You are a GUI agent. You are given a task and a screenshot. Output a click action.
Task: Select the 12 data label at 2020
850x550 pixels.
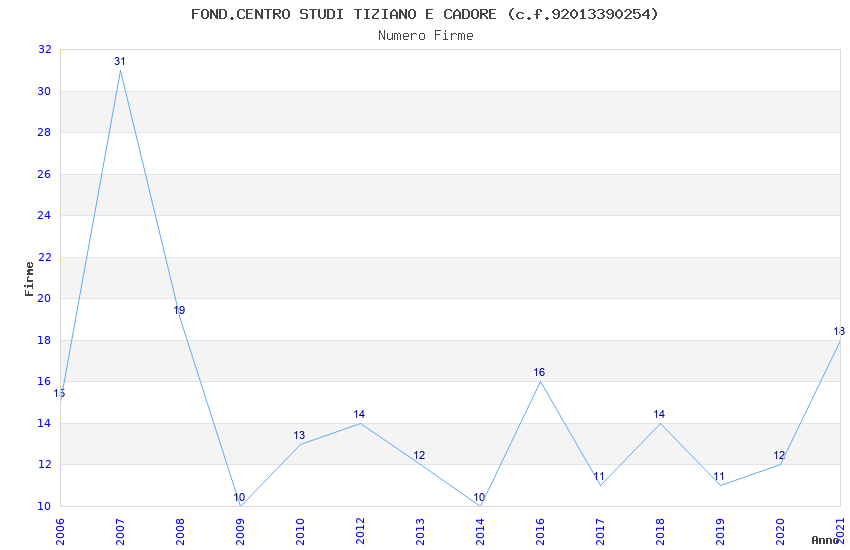[779, 455]
